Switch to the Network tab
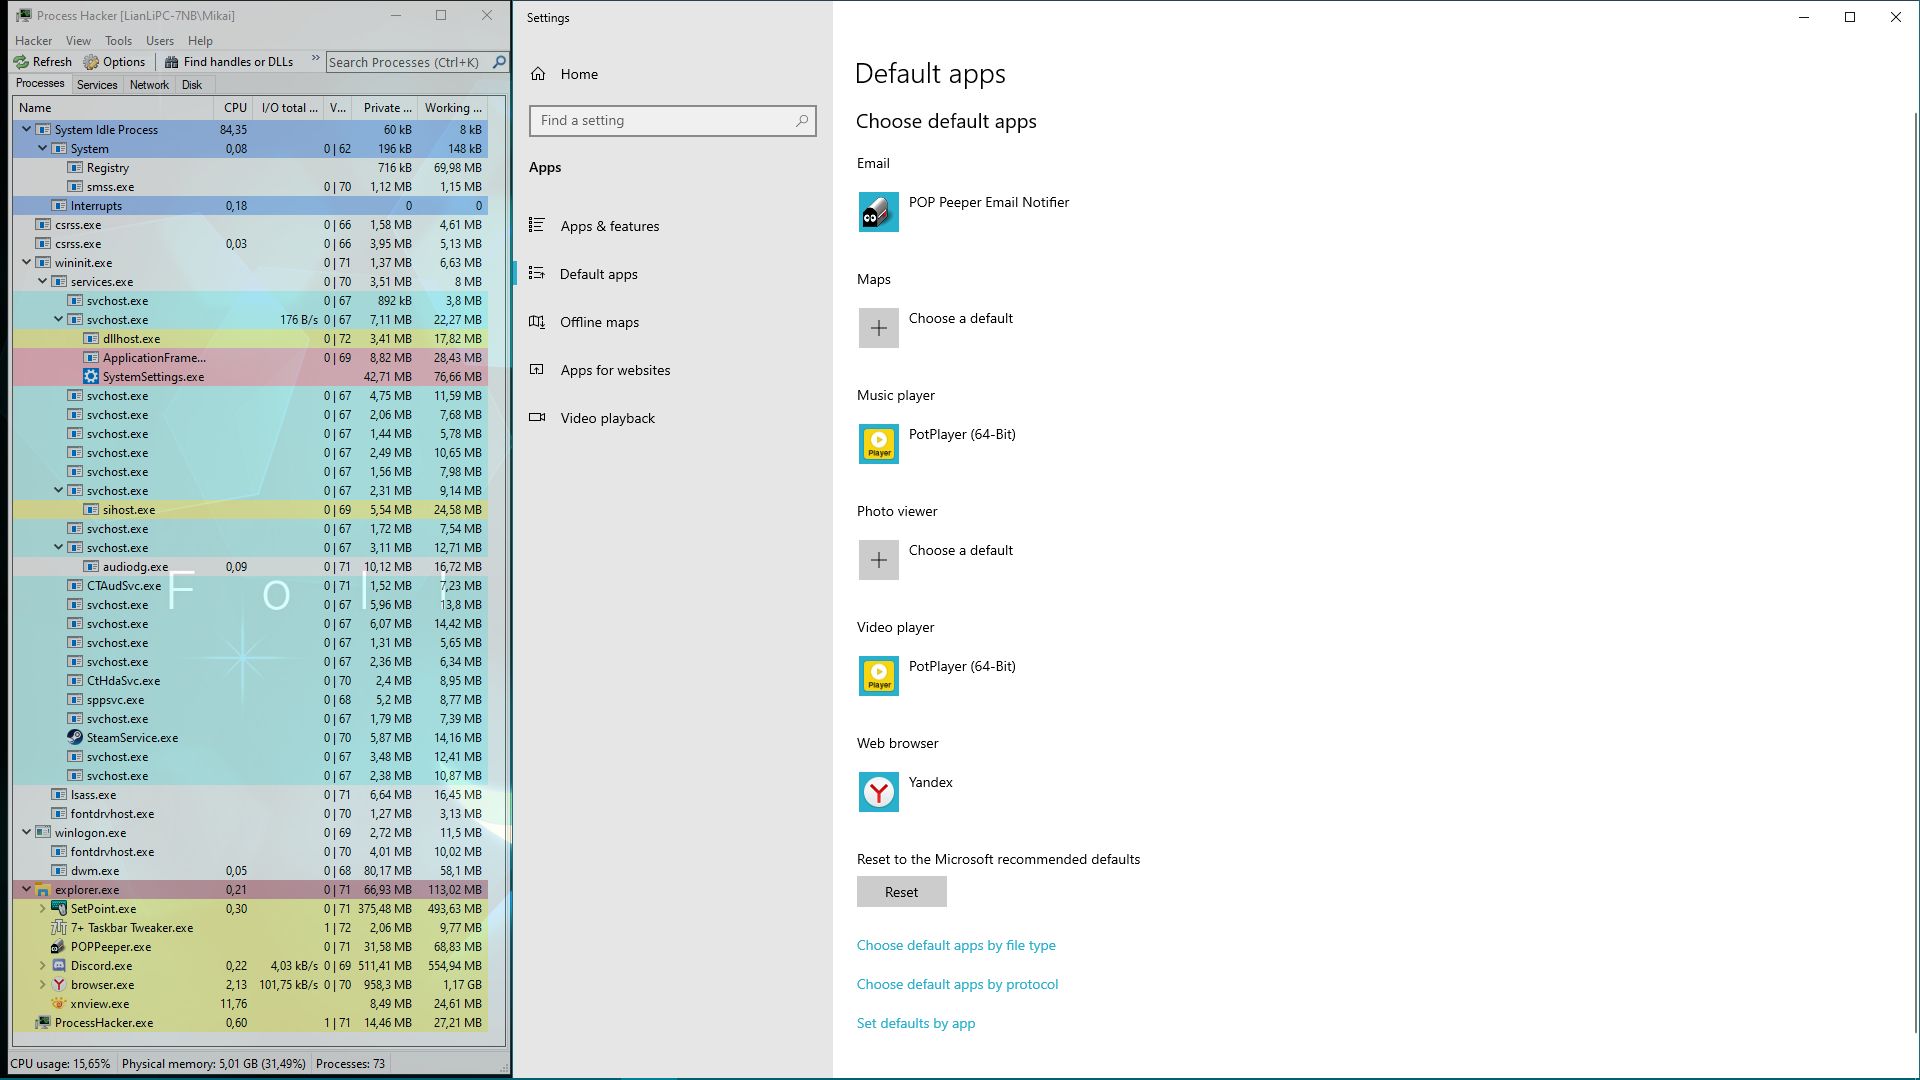 149,85
